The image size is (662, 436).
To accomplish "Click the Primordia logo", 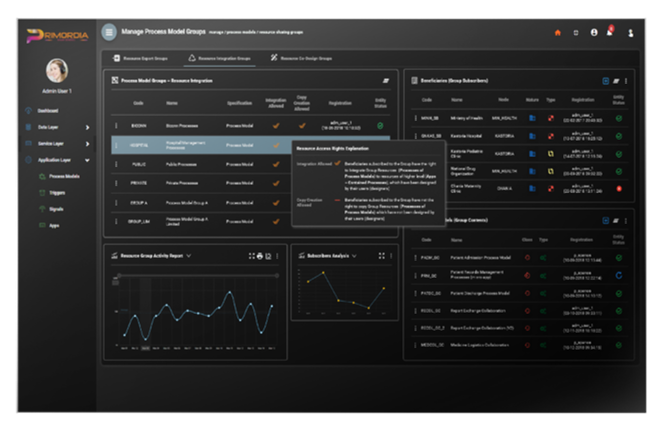I will [x=57, y=36].
